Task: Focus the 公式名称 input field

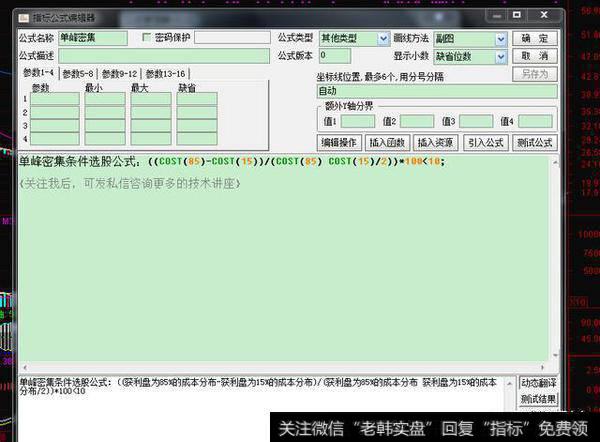Action: pyautogui.click(x=93, y=38)
